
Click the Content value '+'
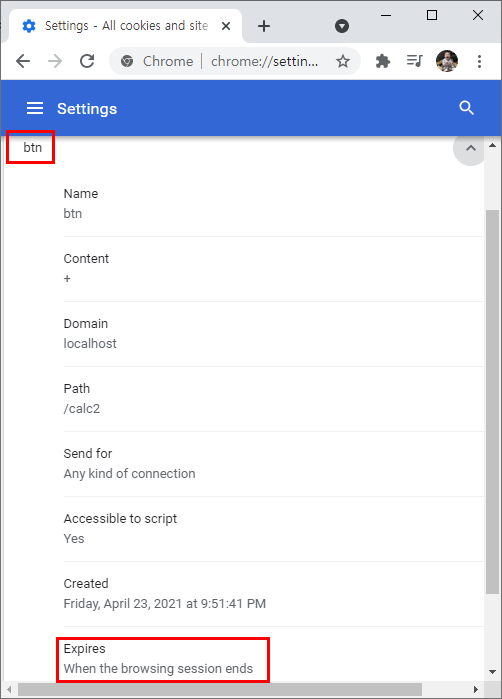click(x=67, y=279)
